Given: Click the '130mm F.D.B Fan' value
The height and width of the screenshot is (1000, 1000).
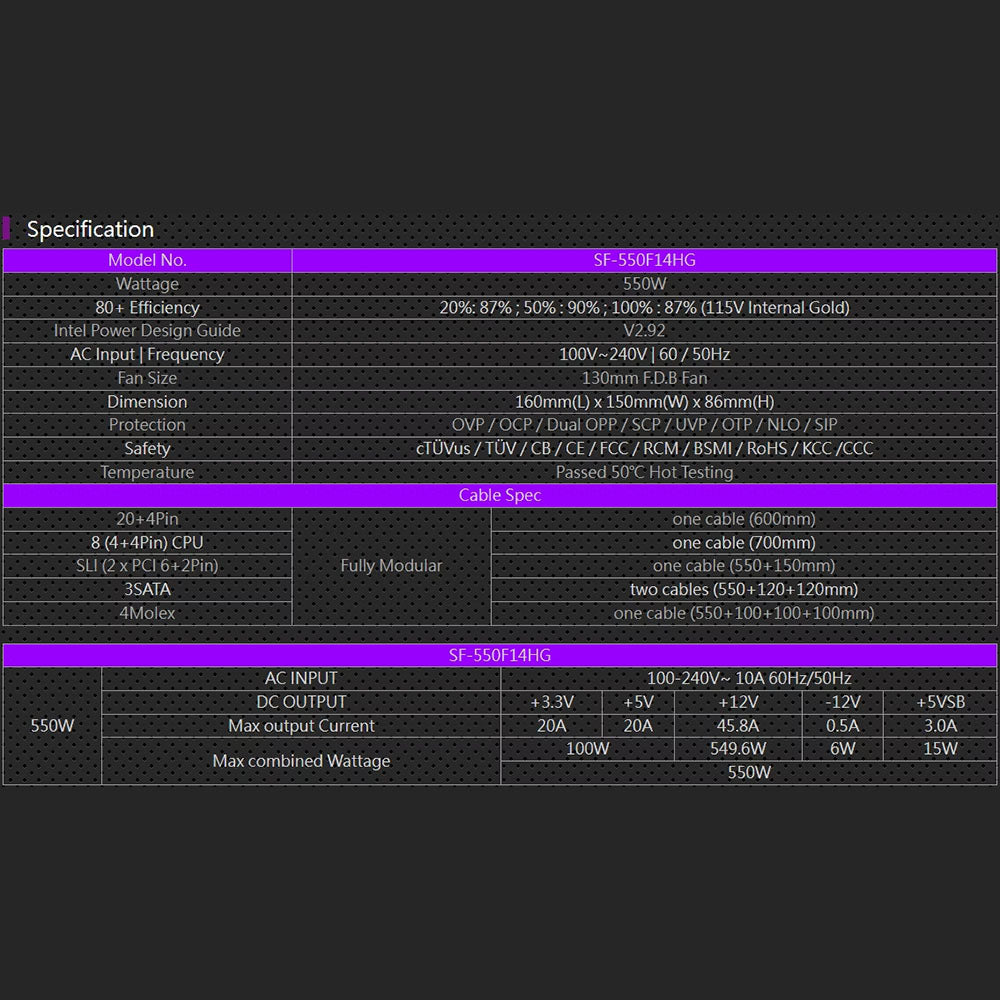Looking at the screenshot, I should (x=644, y=378).
